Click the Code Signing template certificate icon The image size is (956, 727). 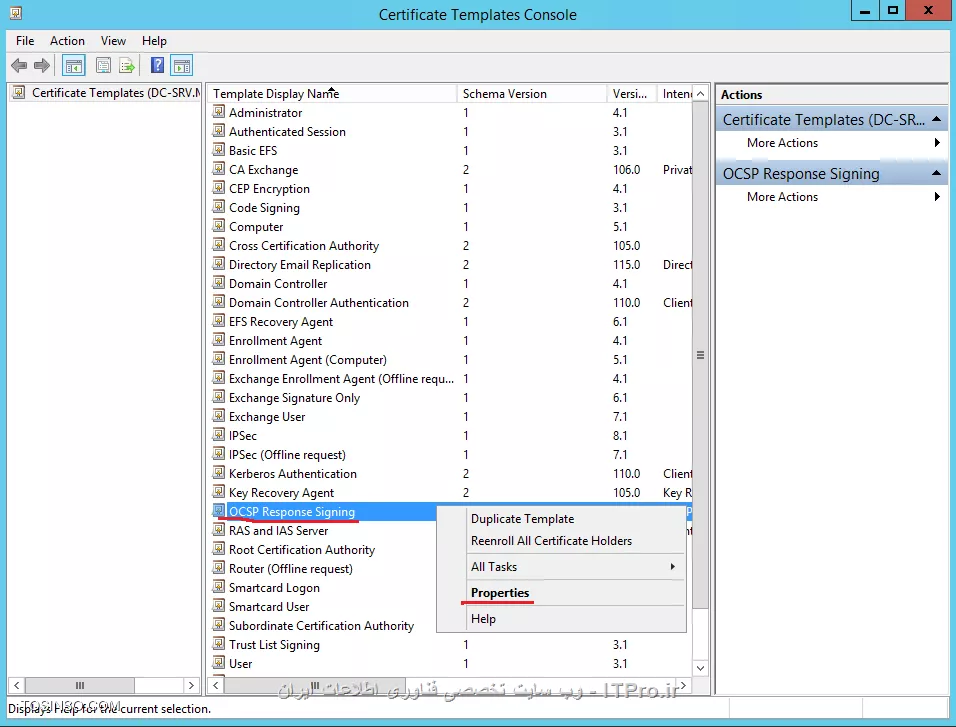218,207
